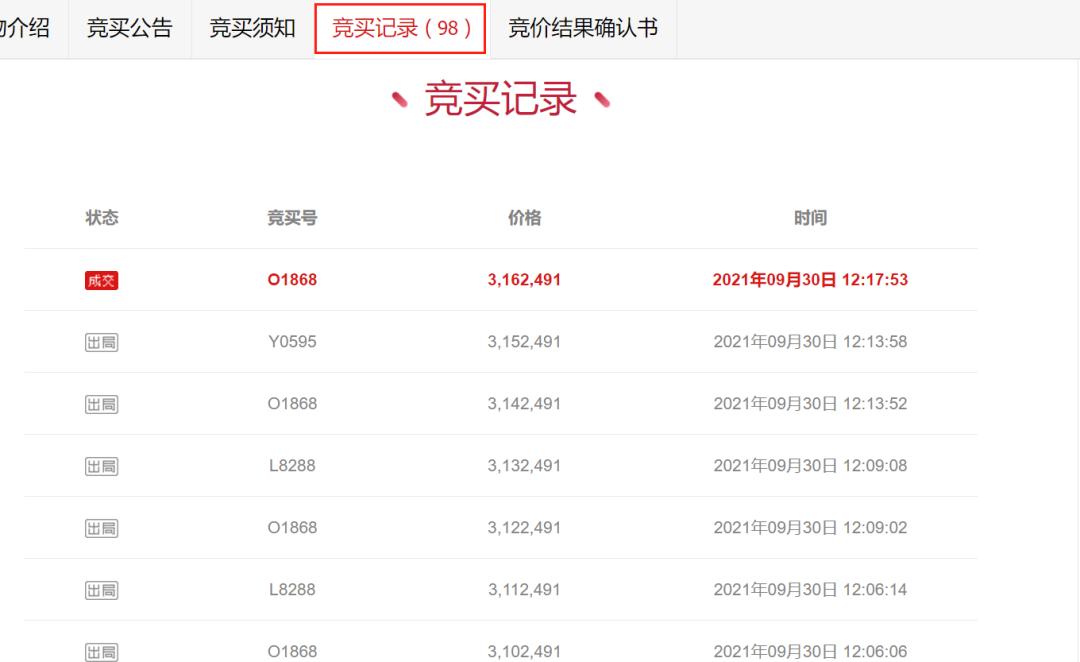Click the 出局 badge in the 12:09:02 row

click(x=99, y=527)
